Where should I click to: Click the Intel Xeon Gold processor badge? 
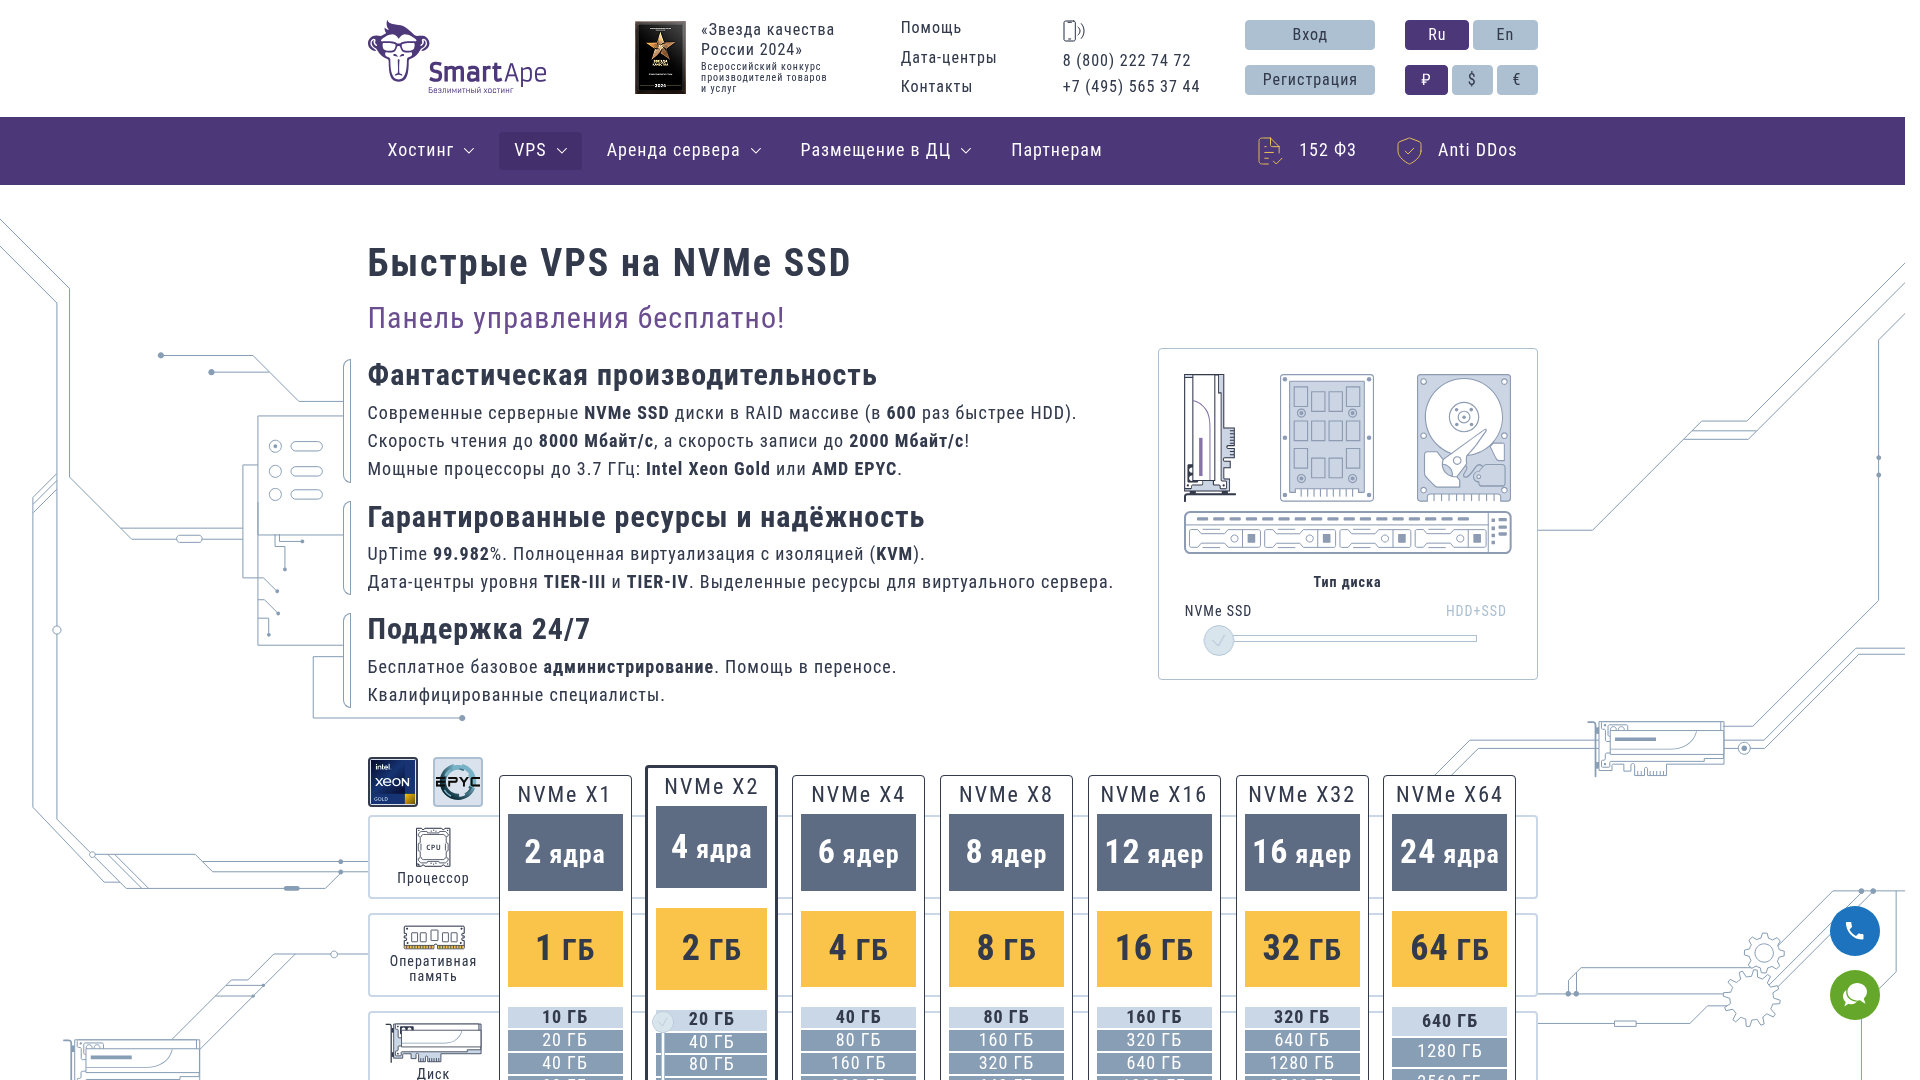click(393, 782)
